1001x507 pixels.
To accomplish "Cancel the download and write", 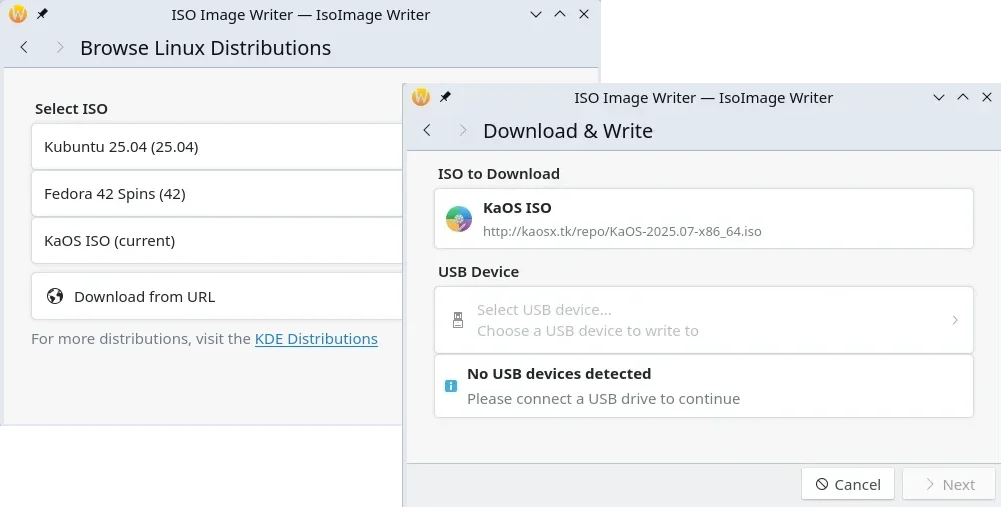I will [848, 485].
